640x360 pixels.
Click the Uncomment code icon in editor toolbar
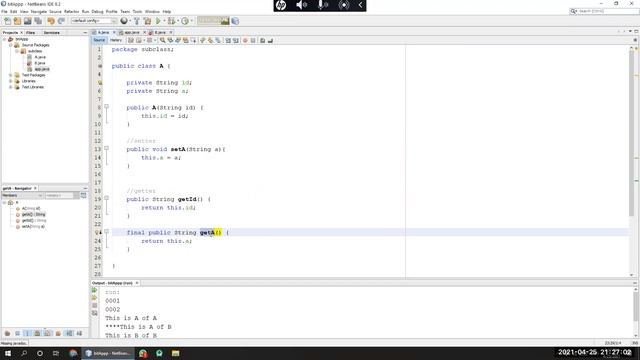coord(270,40)
